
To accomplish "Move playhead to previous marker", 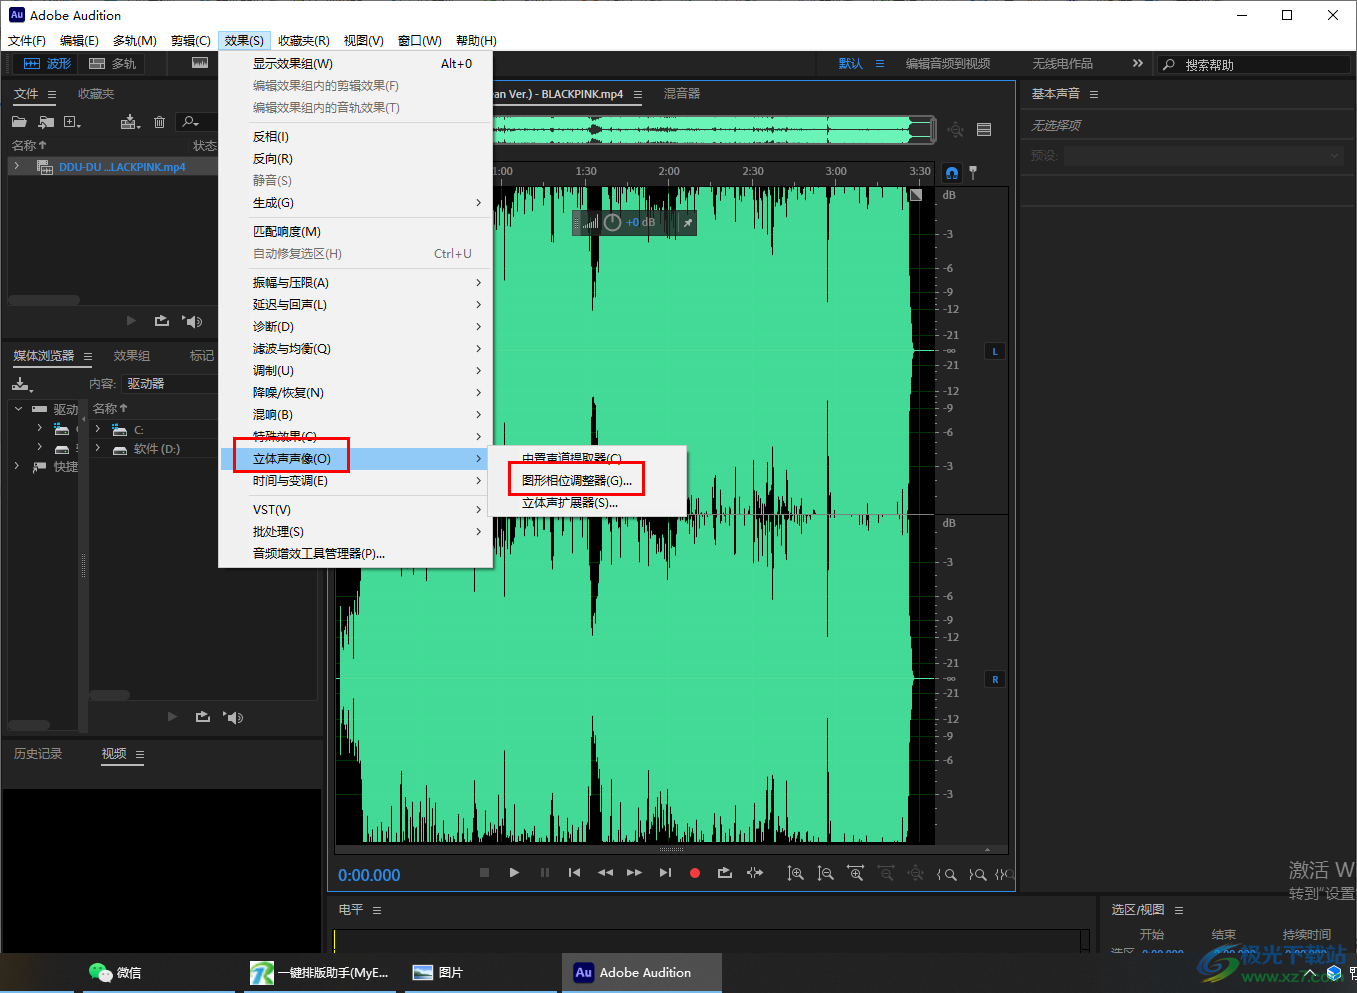I will tap(574, 873).
